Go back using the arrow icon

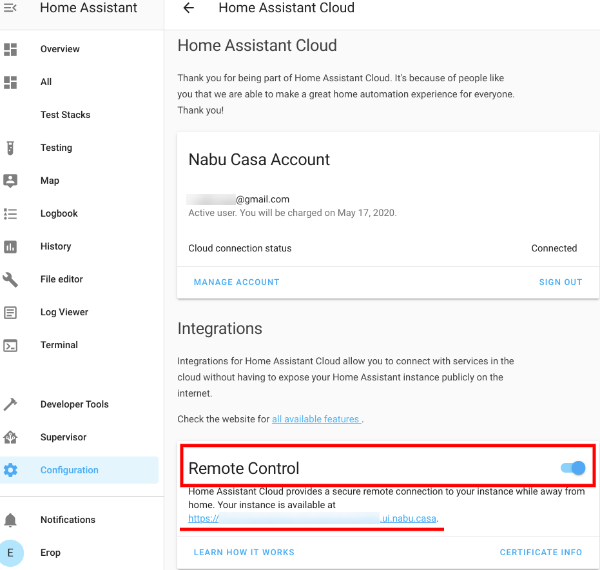tap(189, 9)
